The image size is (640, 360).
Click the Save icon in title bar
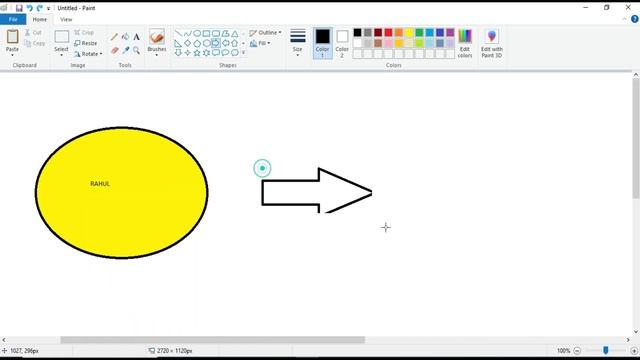[19, 8]
